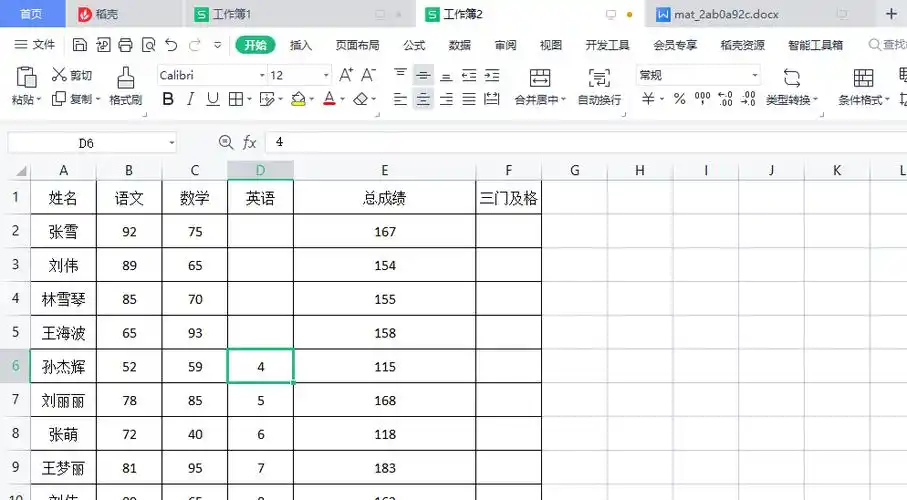Expand the 复制 copy options arrow
Image resolution: width=907 pixels, height=500 pixels.
tap(98, 100)
